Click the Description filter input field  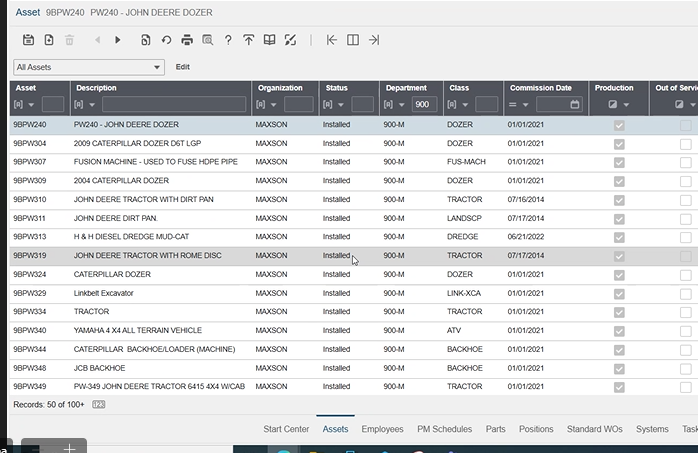pyautogui.click(x=174, y=104)
